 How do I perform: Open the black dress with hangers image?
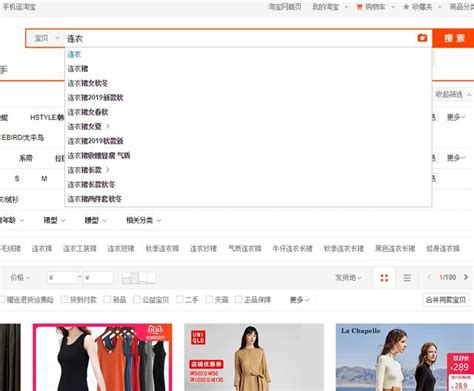[x=102, y=357]
